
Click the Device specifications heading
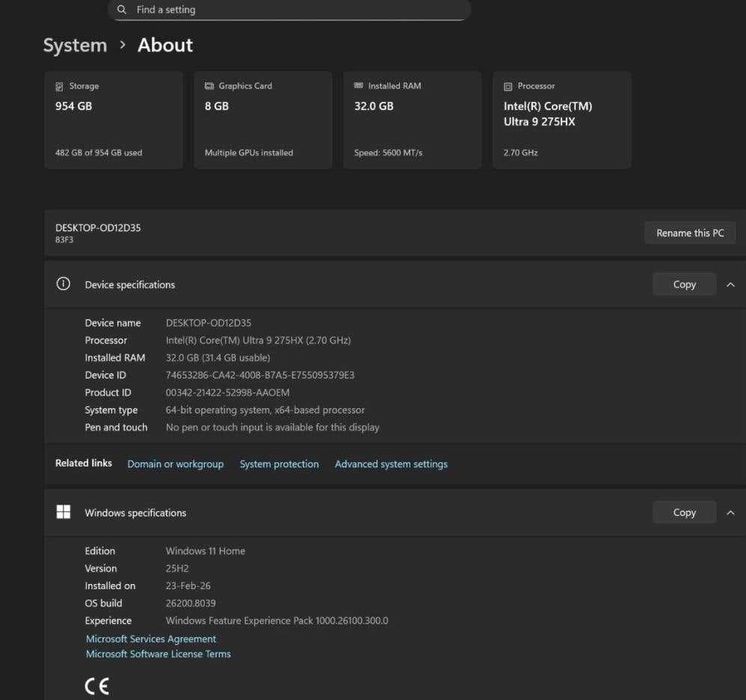pyautogui.click(x=130, y=285)
